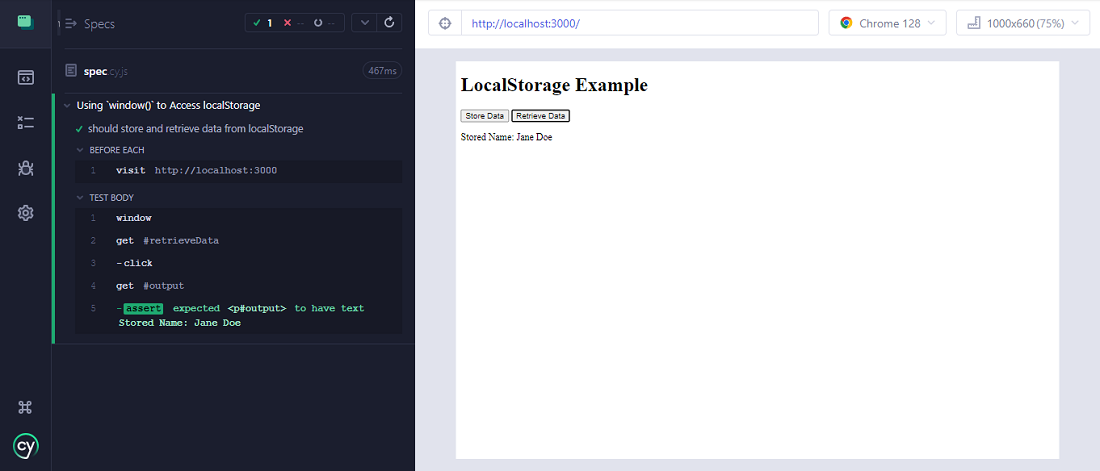Open keyboard shortcuts via command icon
1100x471 pixels.
26,407
